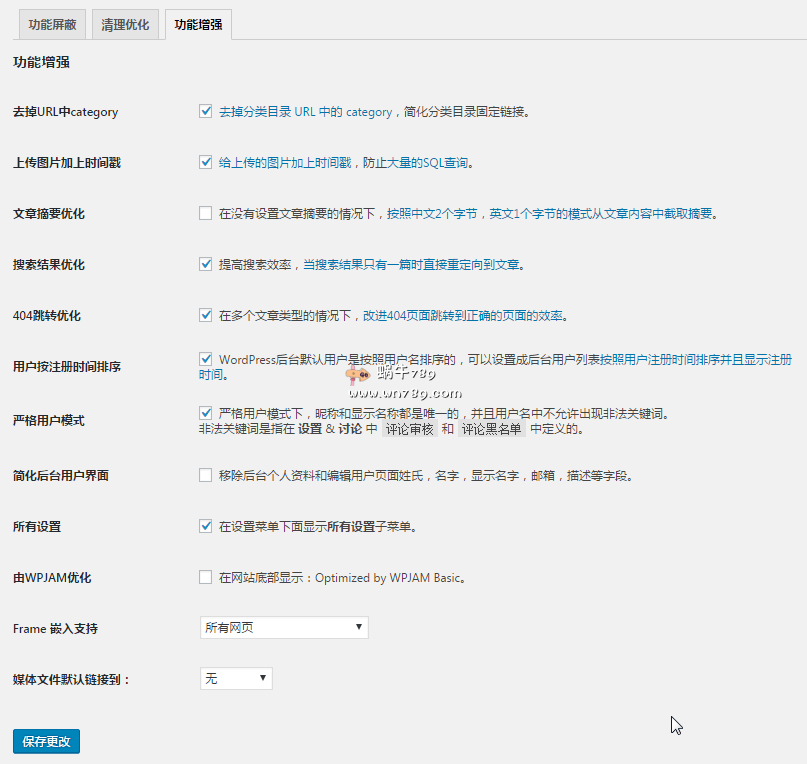The height and width of the screenshot is (764, 807).
Task: Select the 功能增强 tab
Action: (198, 25)
